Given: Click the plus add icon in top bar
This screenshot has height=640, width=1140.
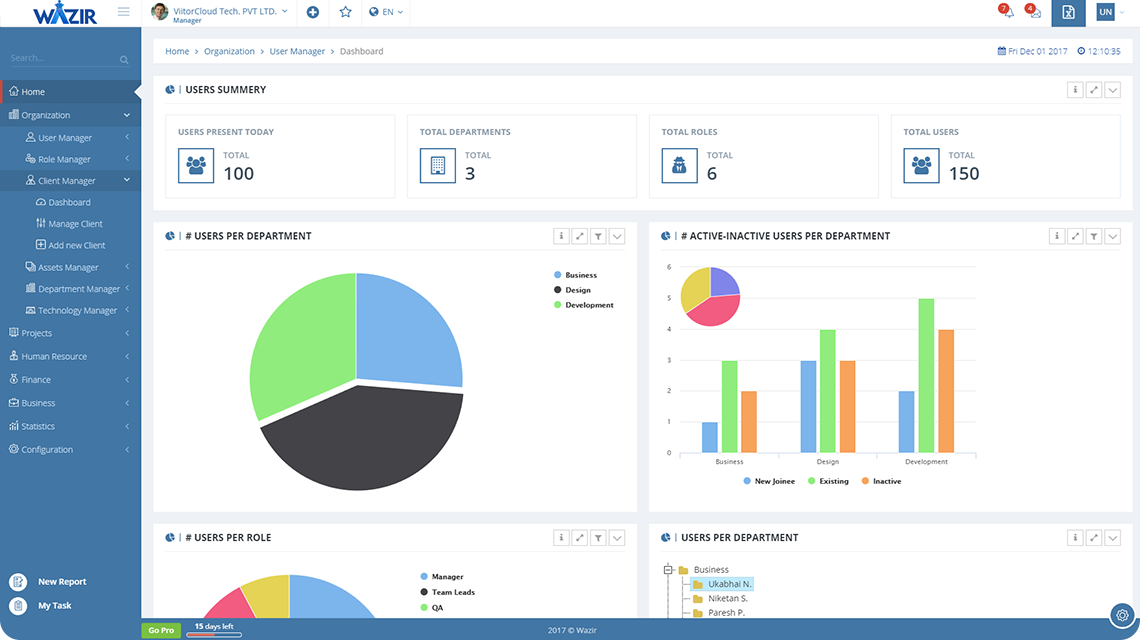Looking at the screenshot, I should [313, 12].
